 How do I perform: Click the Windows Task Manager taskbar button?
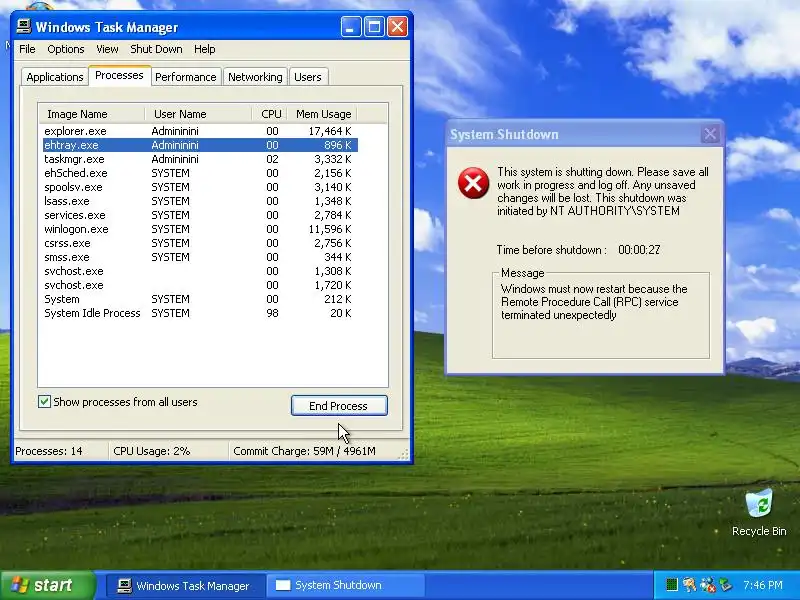pos(185,585)
